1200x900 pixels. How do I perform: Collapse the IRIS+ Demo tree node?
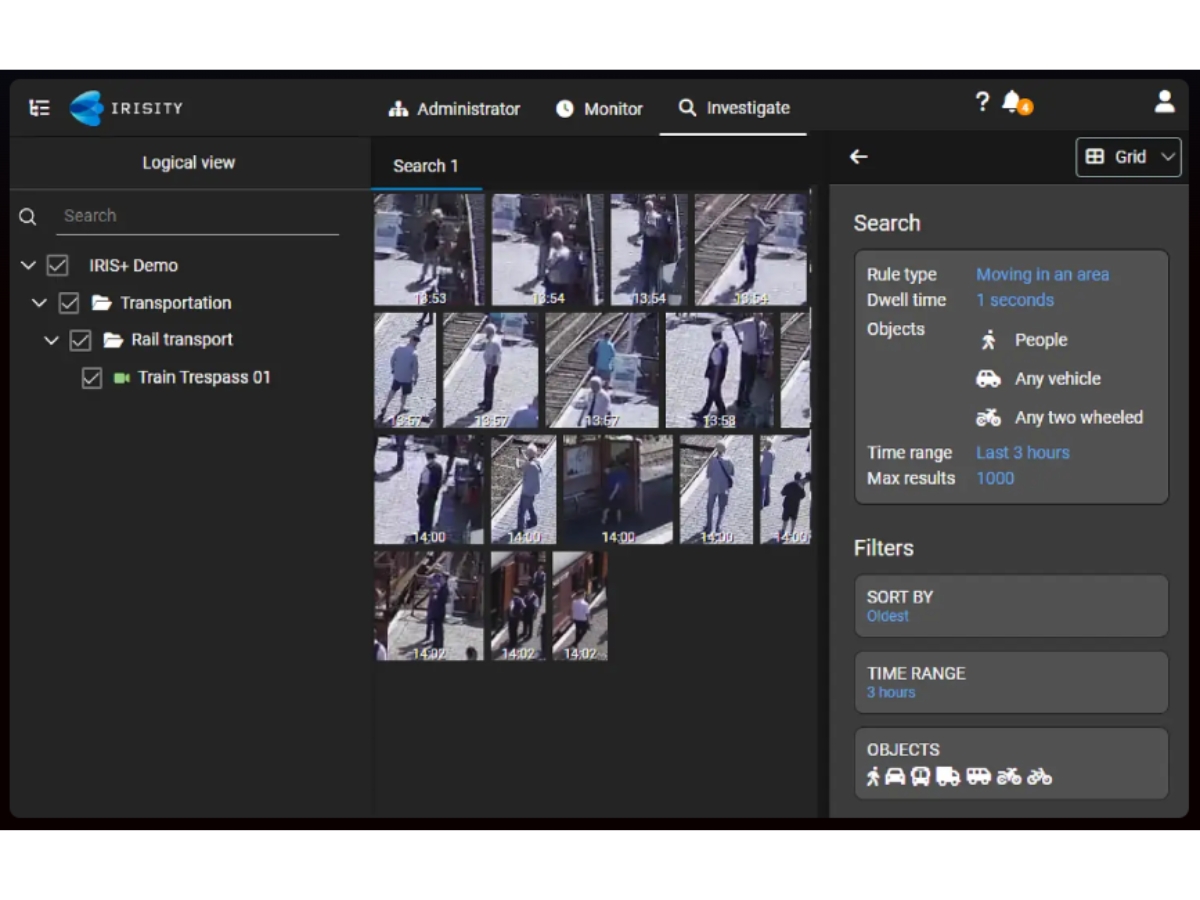28,266
